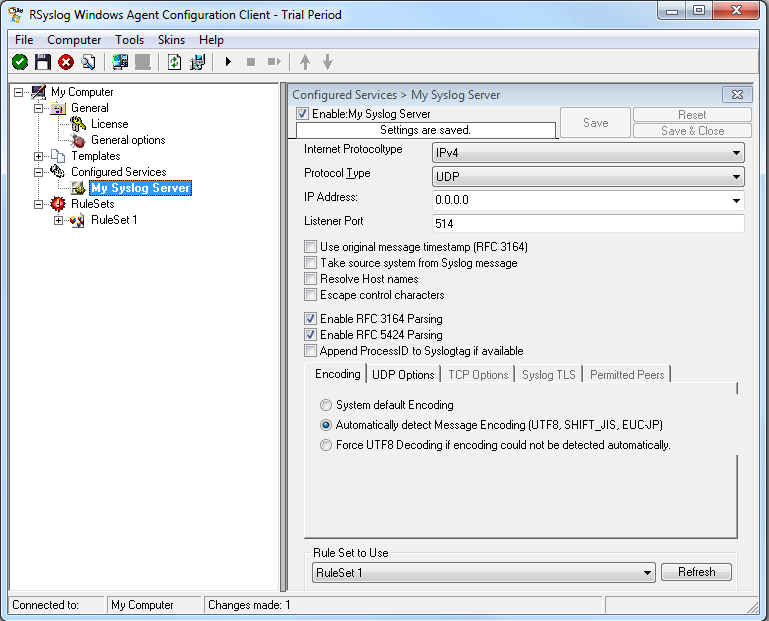The image size is (769, 621).
Task: Switch to the Permitted Peers tab
Action: [x=627, y=375]
